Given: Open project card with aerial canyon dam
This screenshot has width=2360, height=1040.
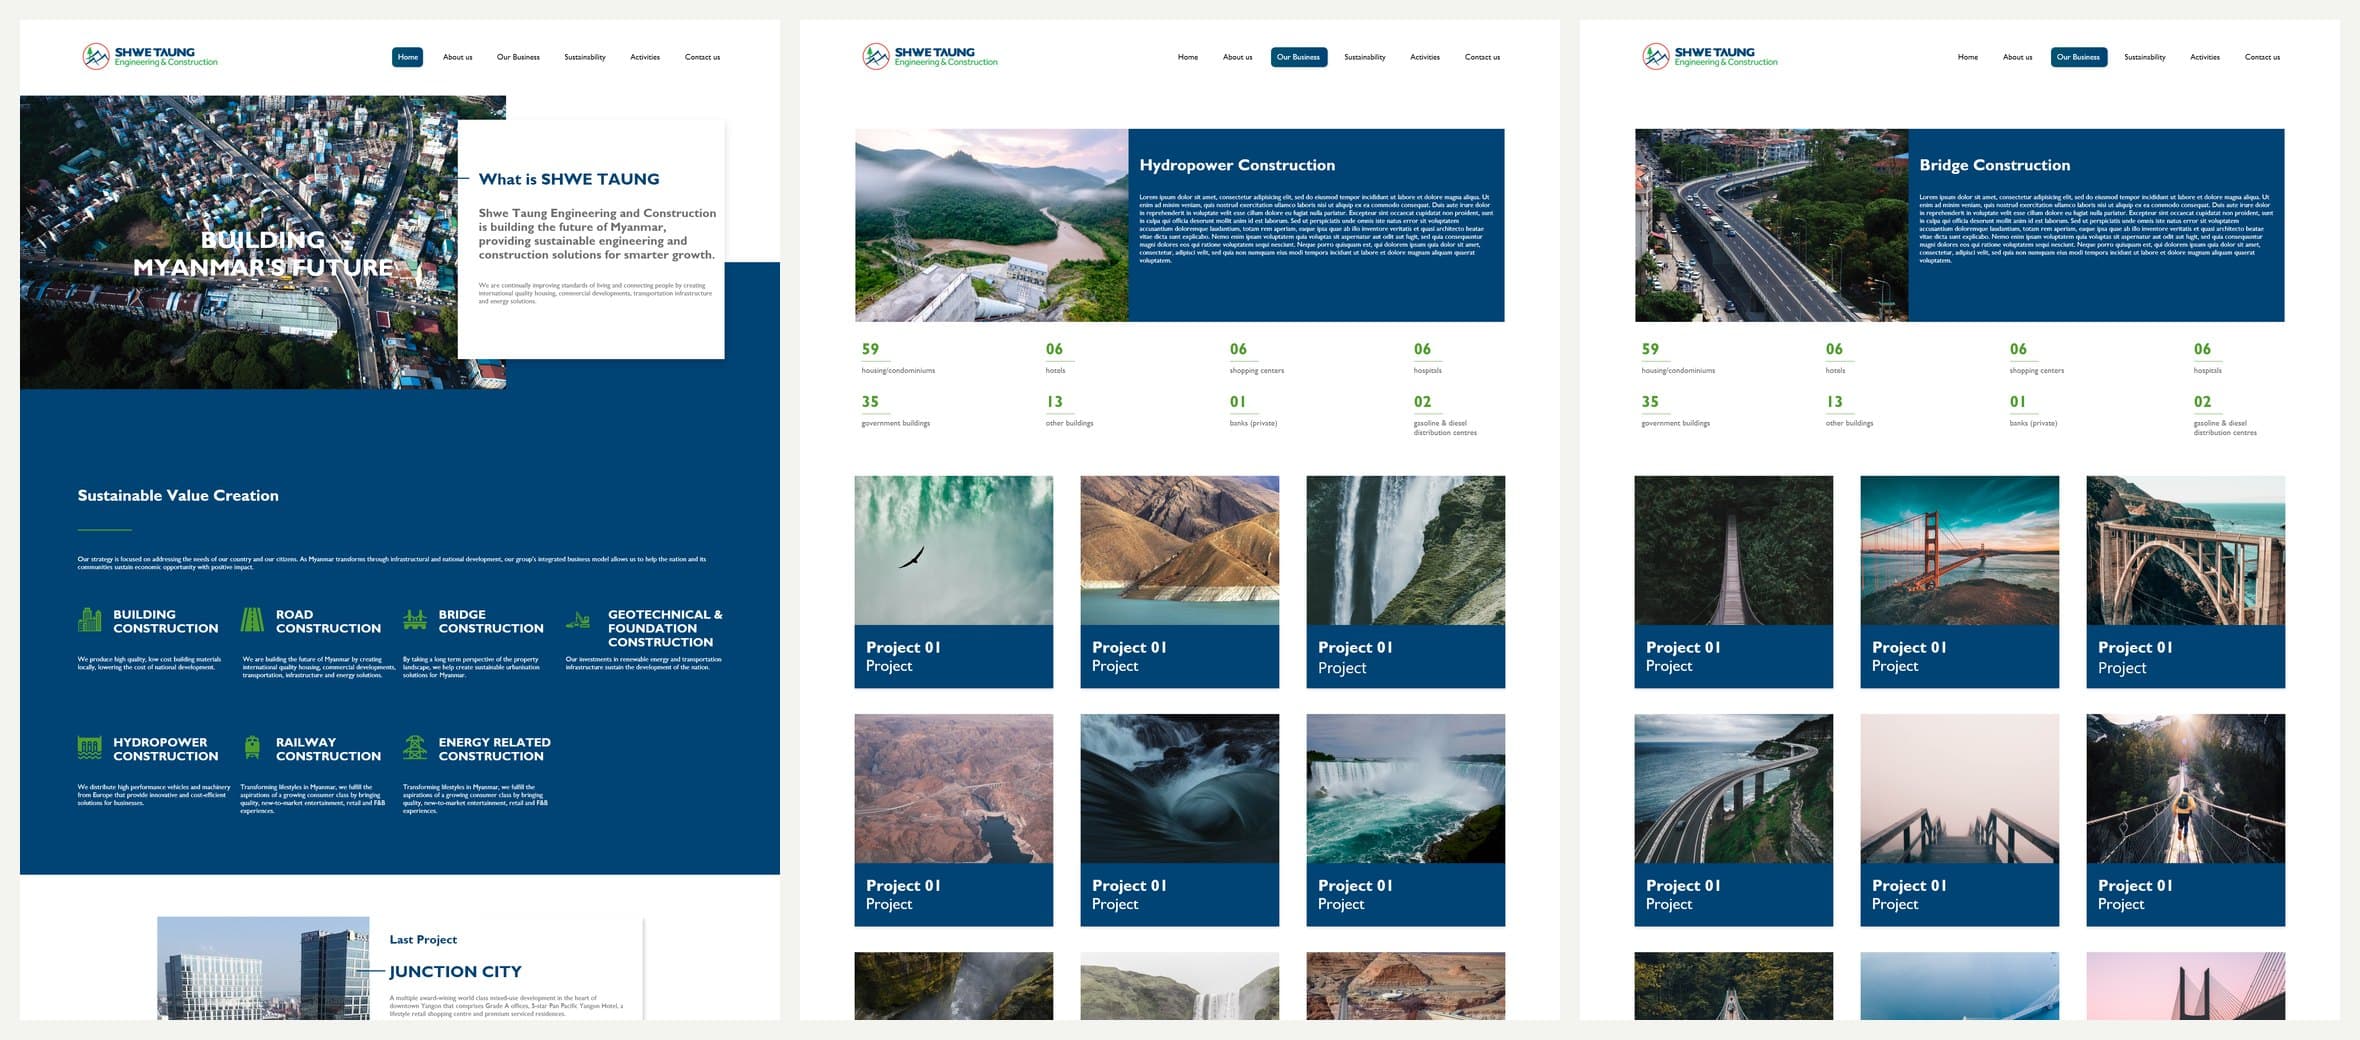Looking at the screenshot, I should click(x=954, y=820).
